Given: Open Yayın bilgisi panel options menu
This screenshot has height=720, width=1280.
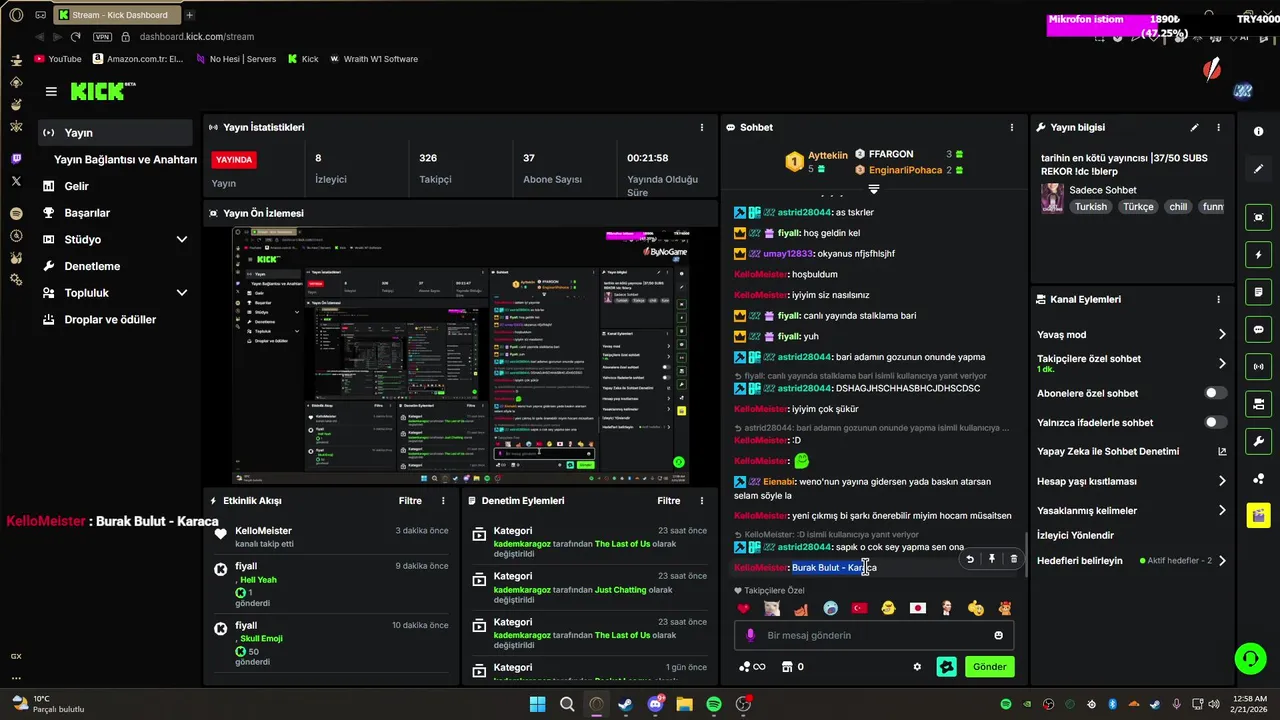Looking at the screenshot, I should (1218, 128).
